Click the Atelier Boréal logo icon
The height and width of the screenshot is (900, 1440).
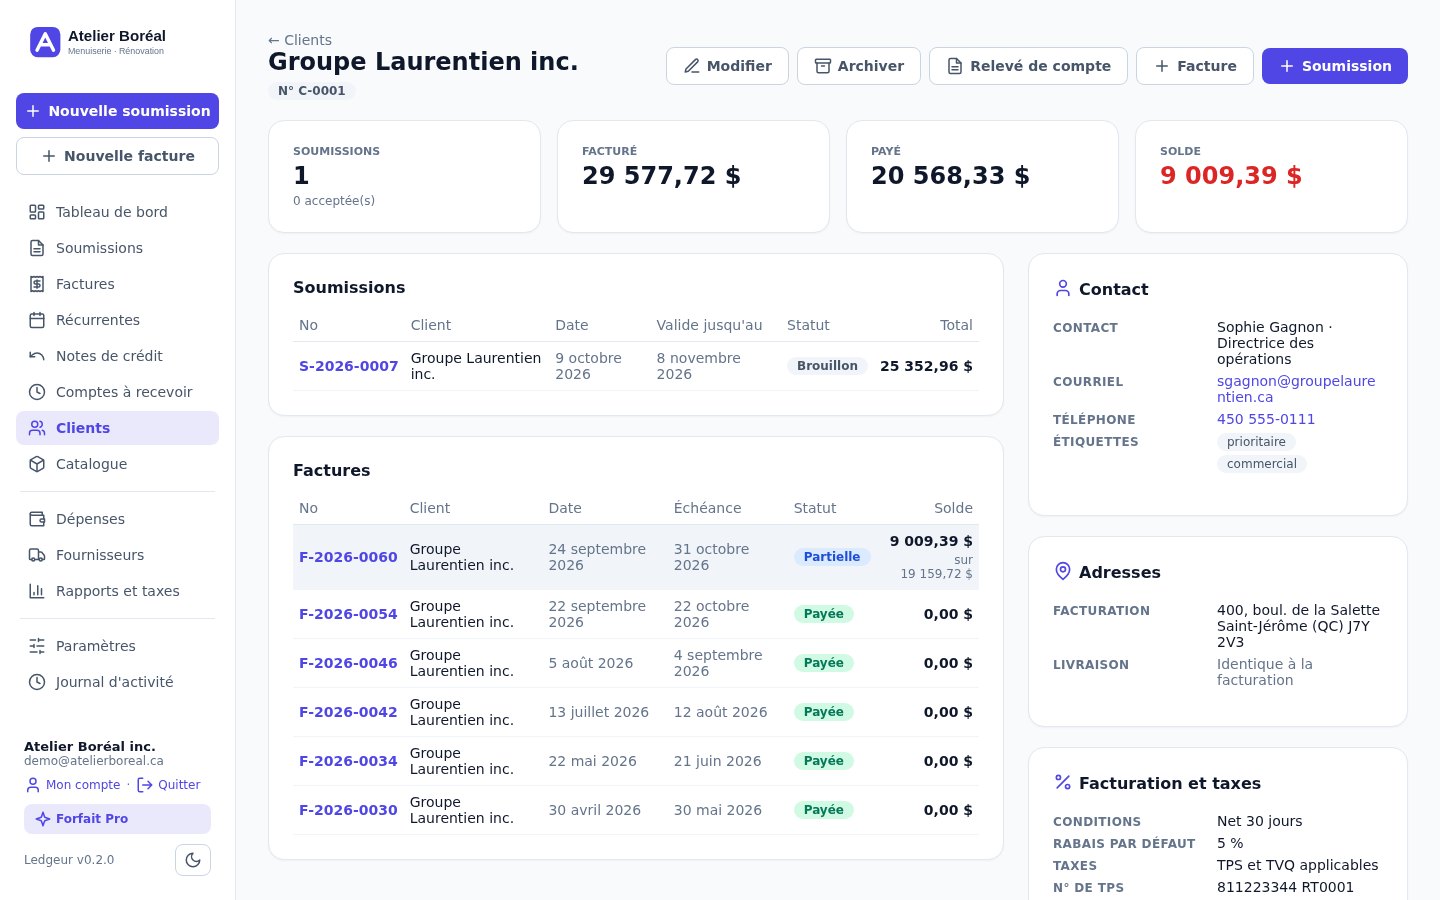click(x=45, y=42)
